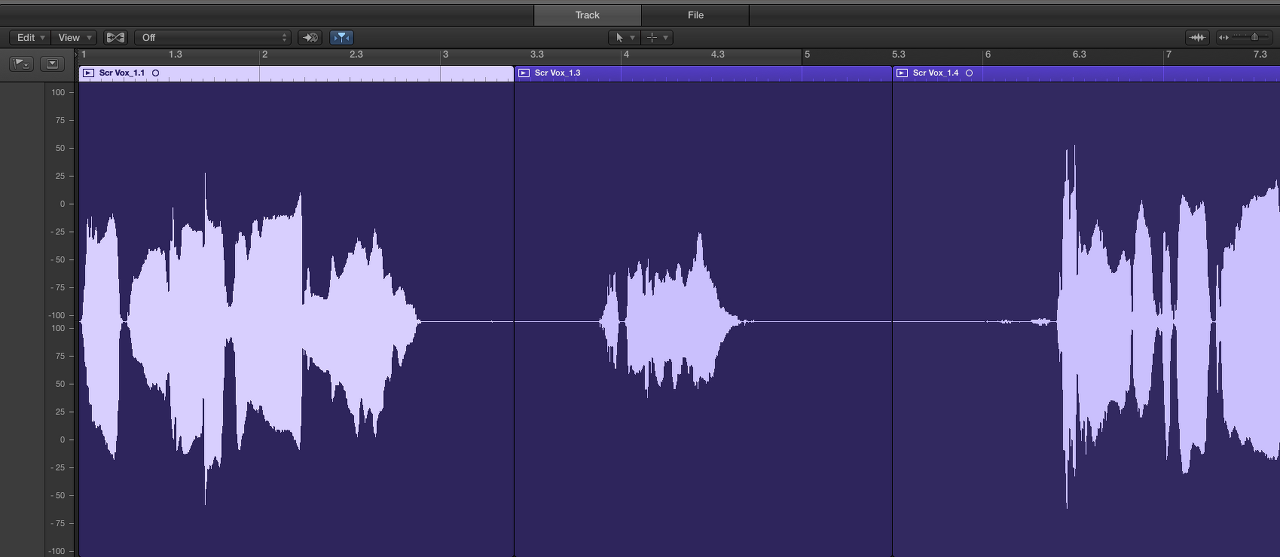Click position 3.3 in the ruler
Viewport: 1280px width, 557px height.
pyautogui.click(x=537, y=55)
